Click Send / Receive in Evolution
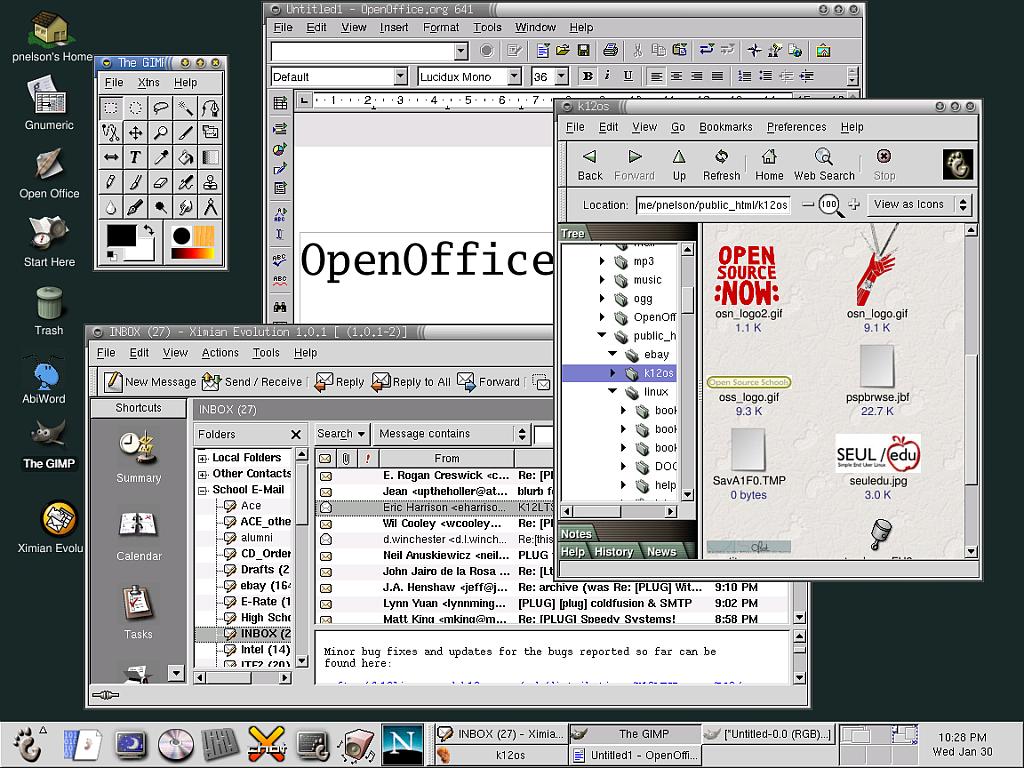The width and height of the screenshot is (1024, 768). tap(251, 381)
